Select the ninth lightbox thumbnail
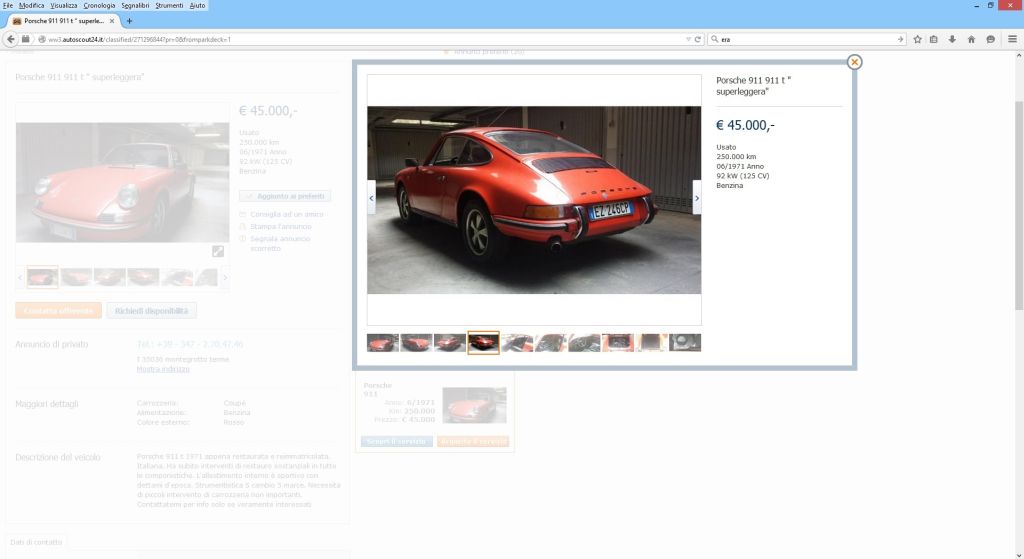Image resolution: width=1024 pixels, height=559 pixels. point(652,343)
